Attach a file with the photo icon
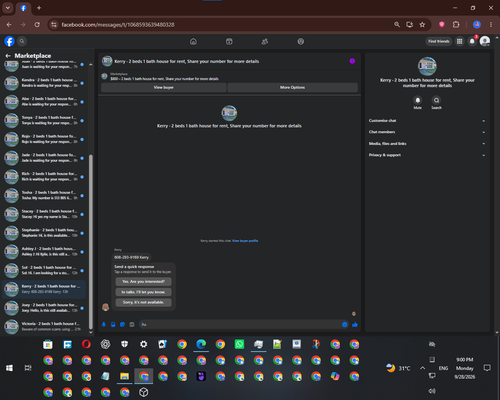Image resolution: width=500 pixels, height=400 pixels. click(x=113, y=324)
